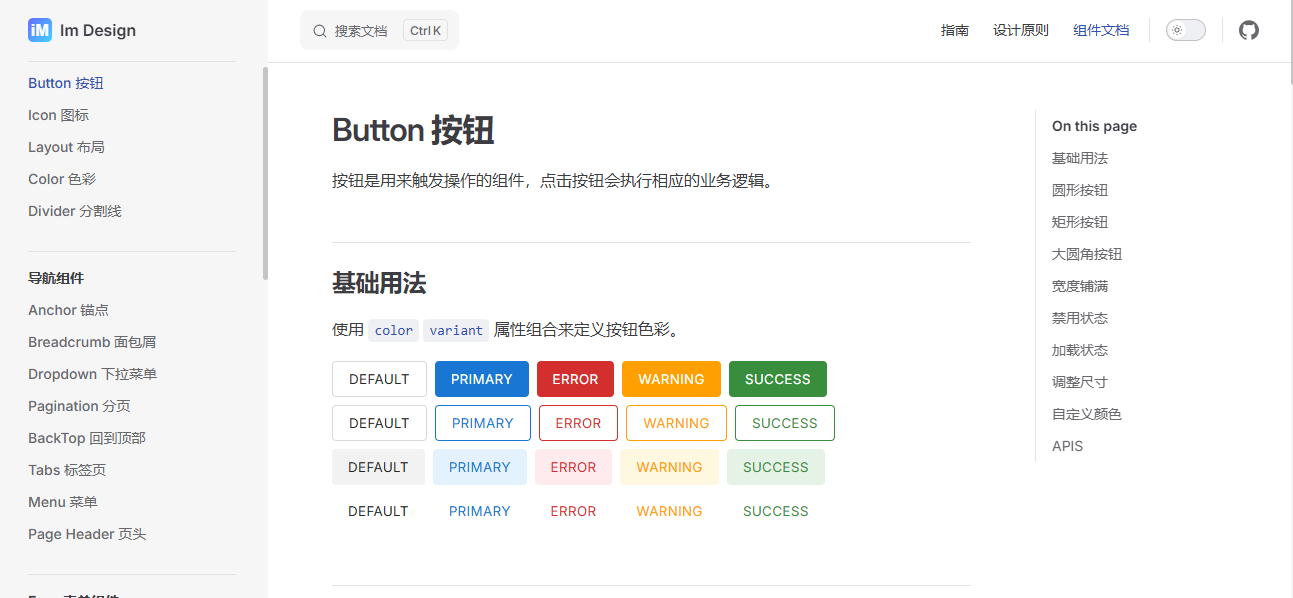Open Tabs 标签页 sidebar page
Viewport: 1293px width, 598px height.
67,470
